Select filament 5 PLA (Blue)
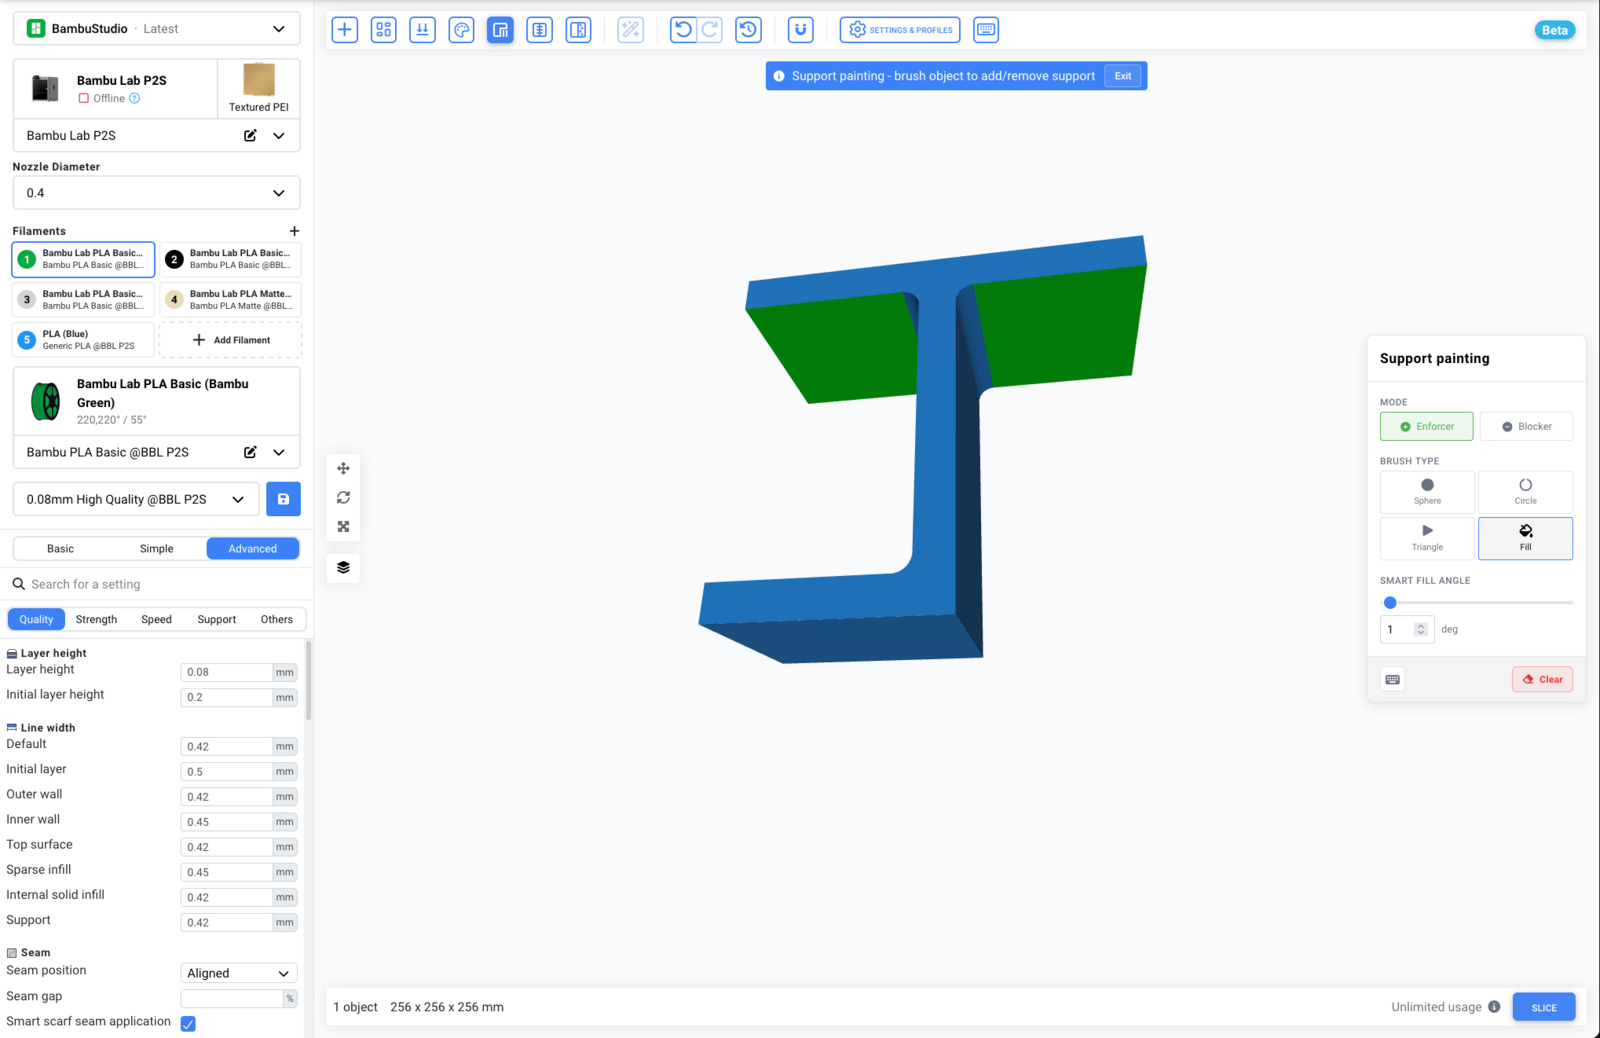This screenshot has height=1038, width=1600. tap(84, 340)
